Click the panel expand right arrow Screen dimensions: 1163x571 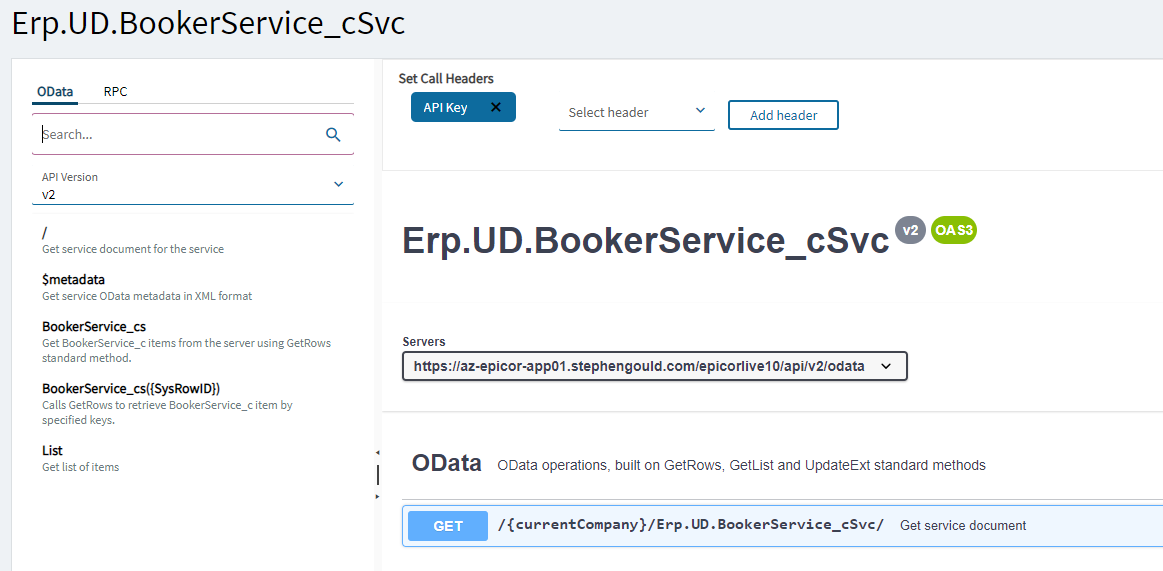point(377,496)
